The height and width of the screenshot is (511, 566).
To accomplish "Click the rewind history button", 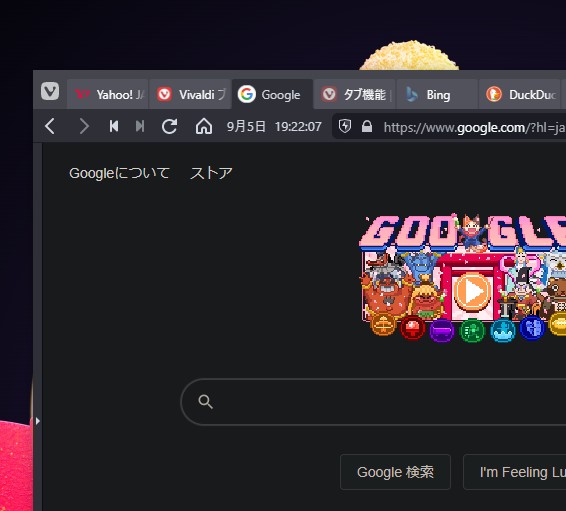I will point(114,126).
